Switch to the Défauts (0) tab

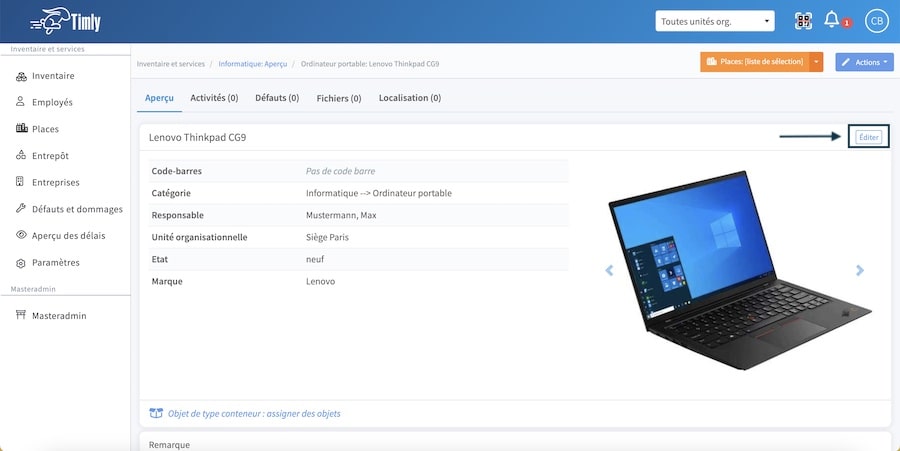tap(277, 98)
